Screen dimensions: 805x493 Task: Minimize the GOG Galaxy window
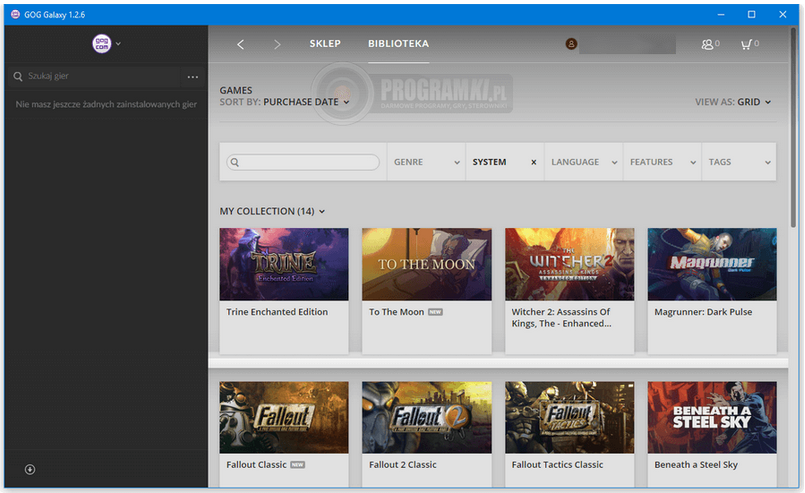[x=721, y=14]
